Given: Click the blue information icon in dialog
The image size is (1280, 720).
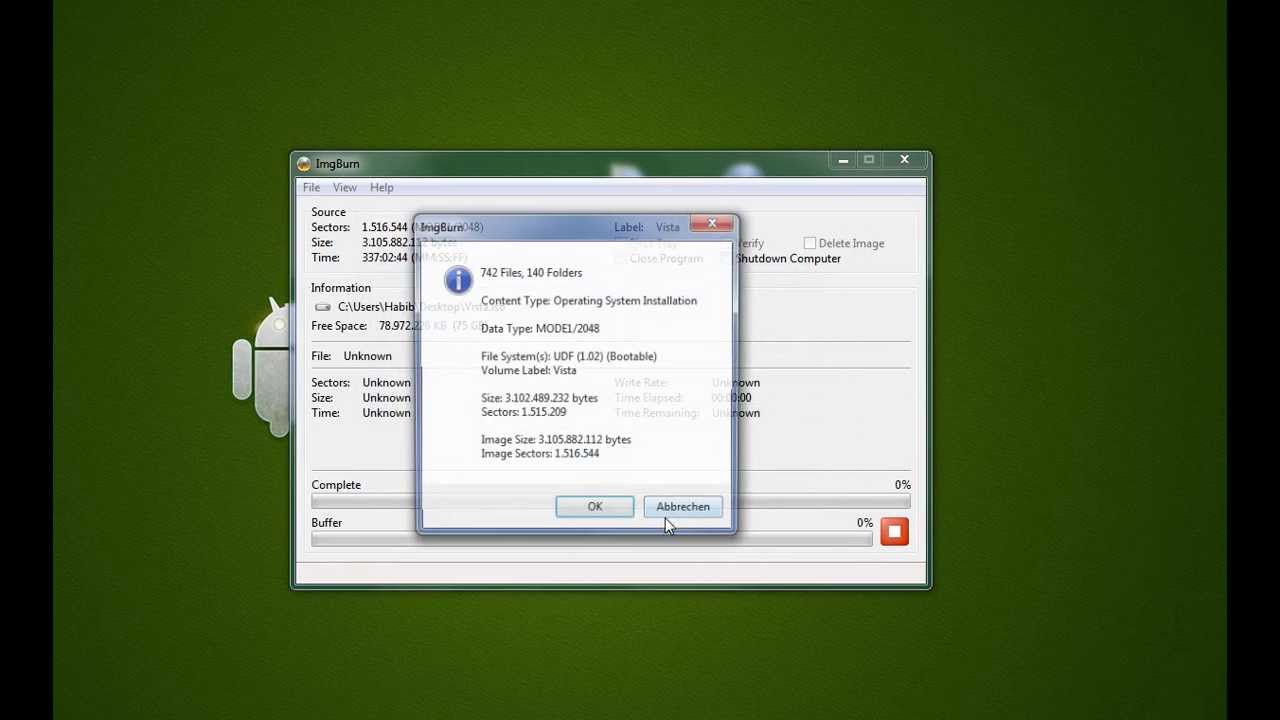Looking at the screenshot, I should pyautogui.click(x=458, y=281).
